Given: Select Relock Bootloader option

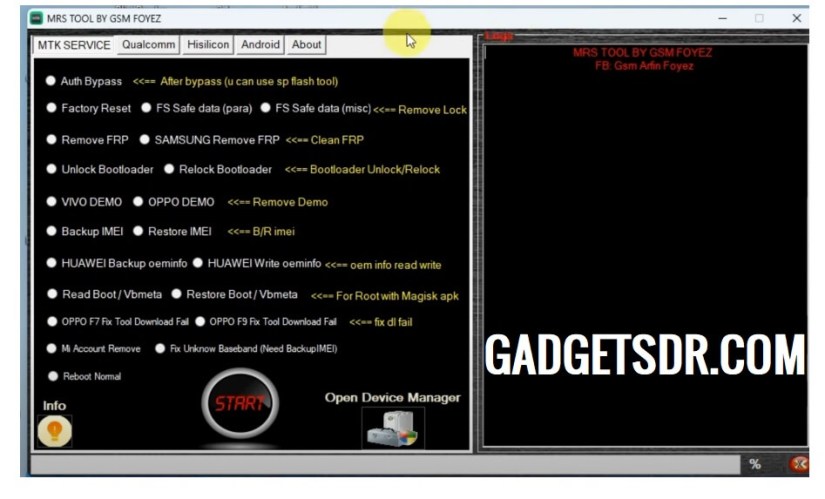Looking at the screenshot, I should coord(218,169).
